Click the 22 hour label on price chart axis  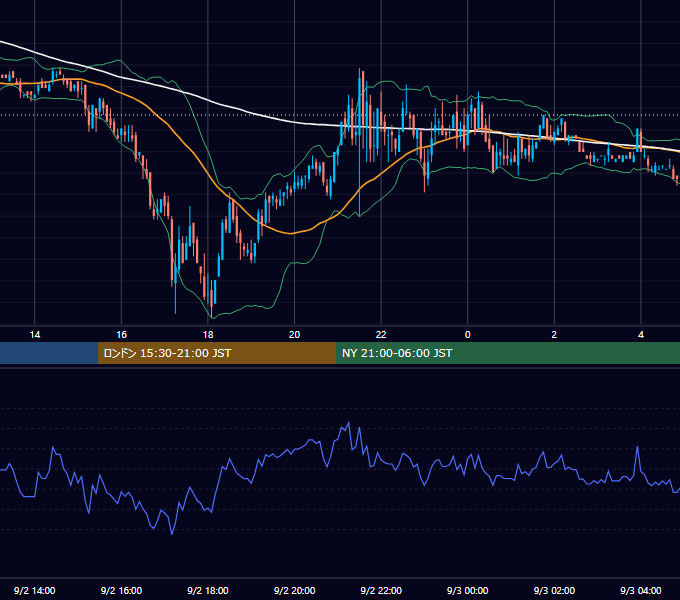381,335
